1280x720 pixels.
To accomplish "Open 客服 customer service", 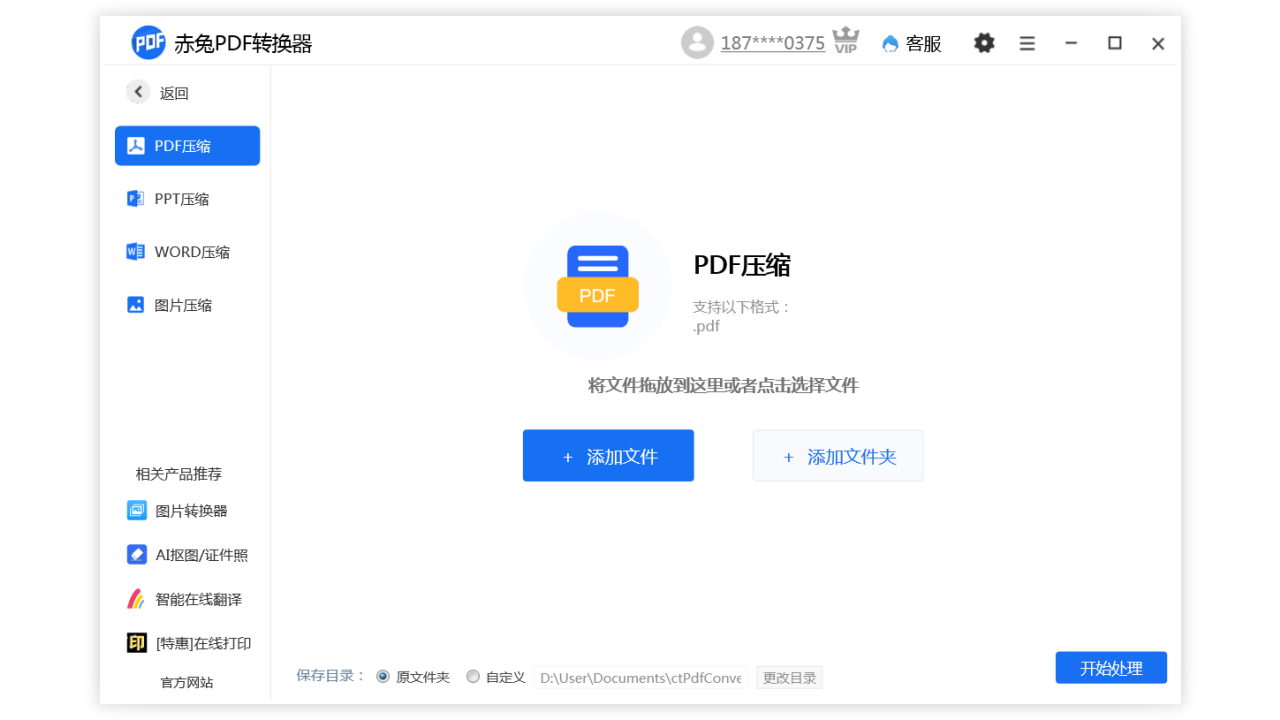I will (x=912, y=44).
